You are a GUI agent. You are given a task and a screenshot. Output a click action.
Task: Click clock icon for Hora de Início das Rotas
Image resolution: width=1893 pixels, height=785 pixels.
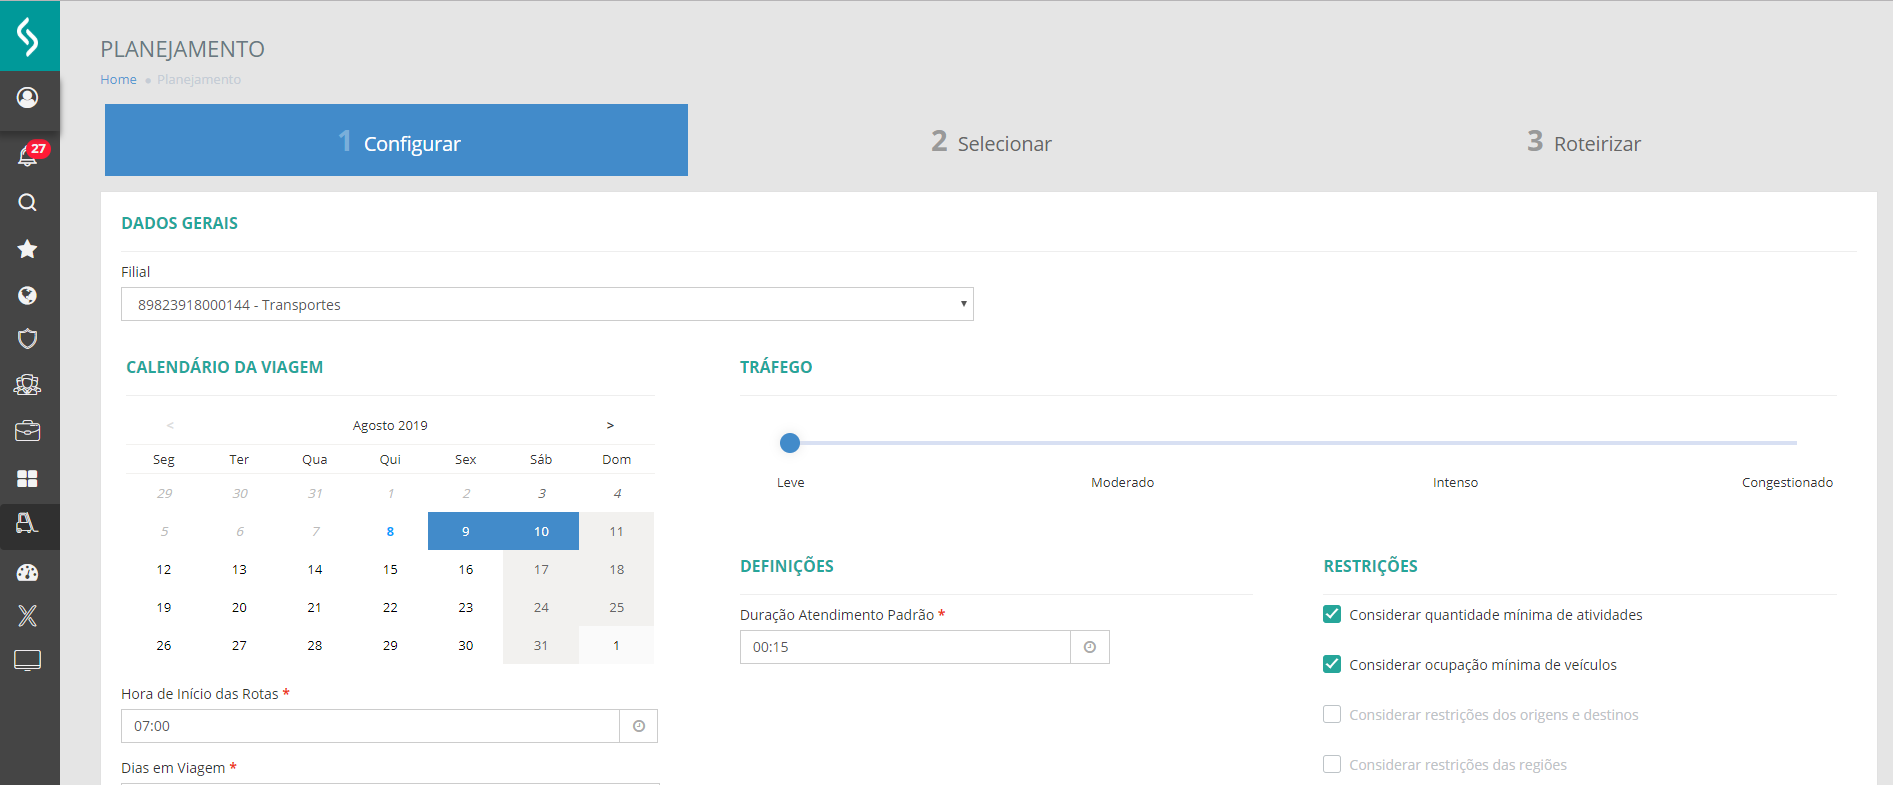[639, 726]
